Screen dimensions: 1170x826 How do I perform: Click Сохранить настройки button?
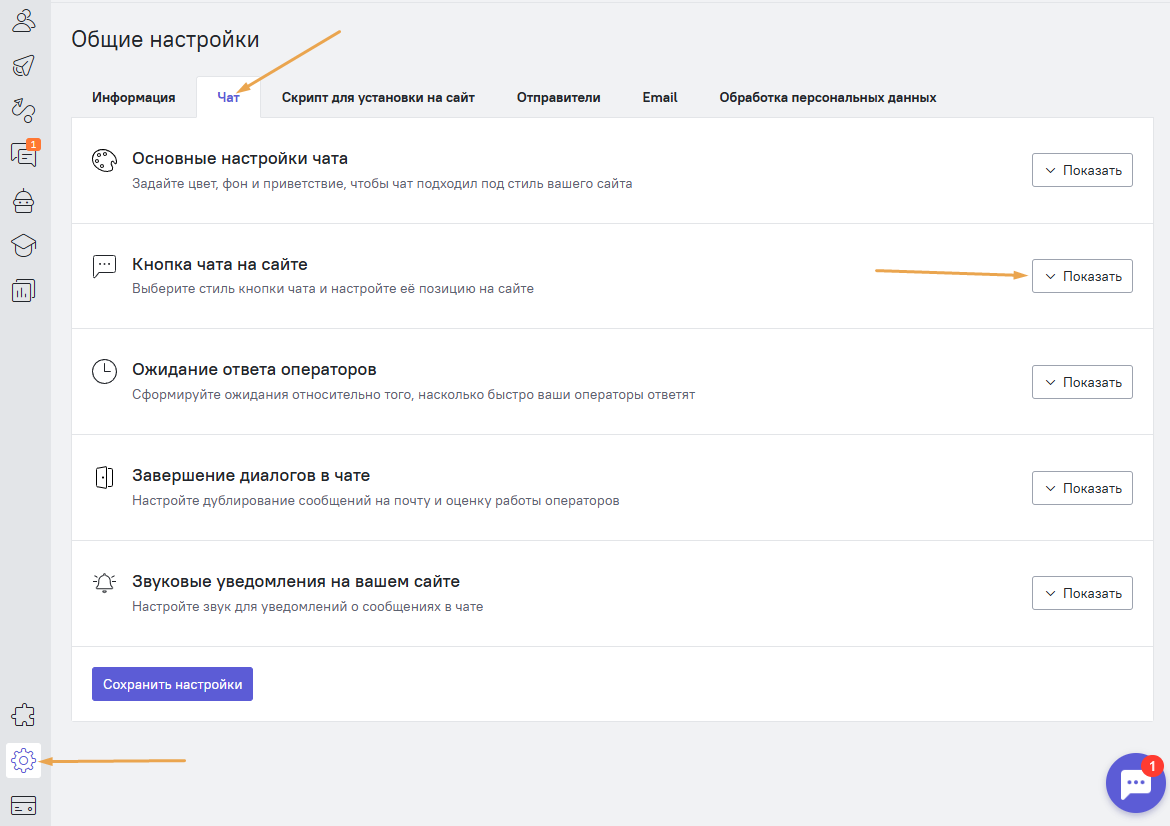[172, 685]
